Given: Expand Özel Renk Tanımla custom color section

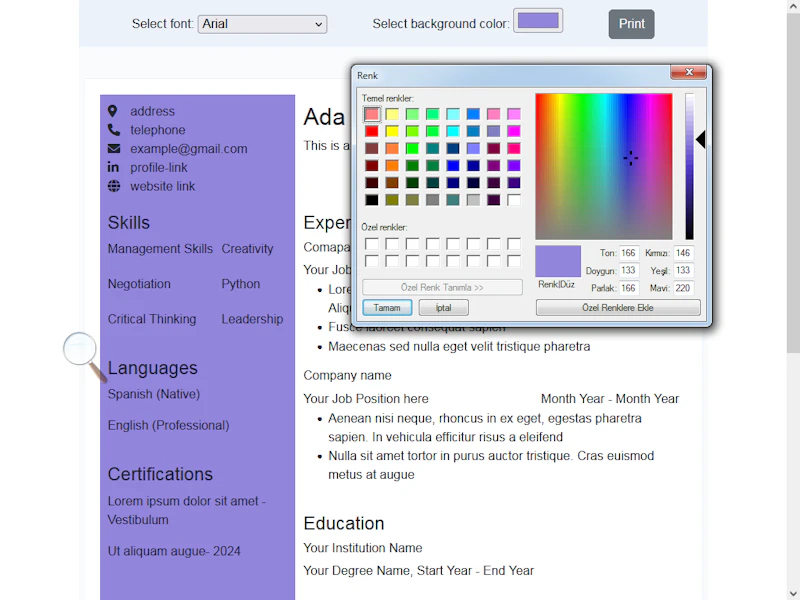Looking at the screenshot, I should tap(441, 287).
